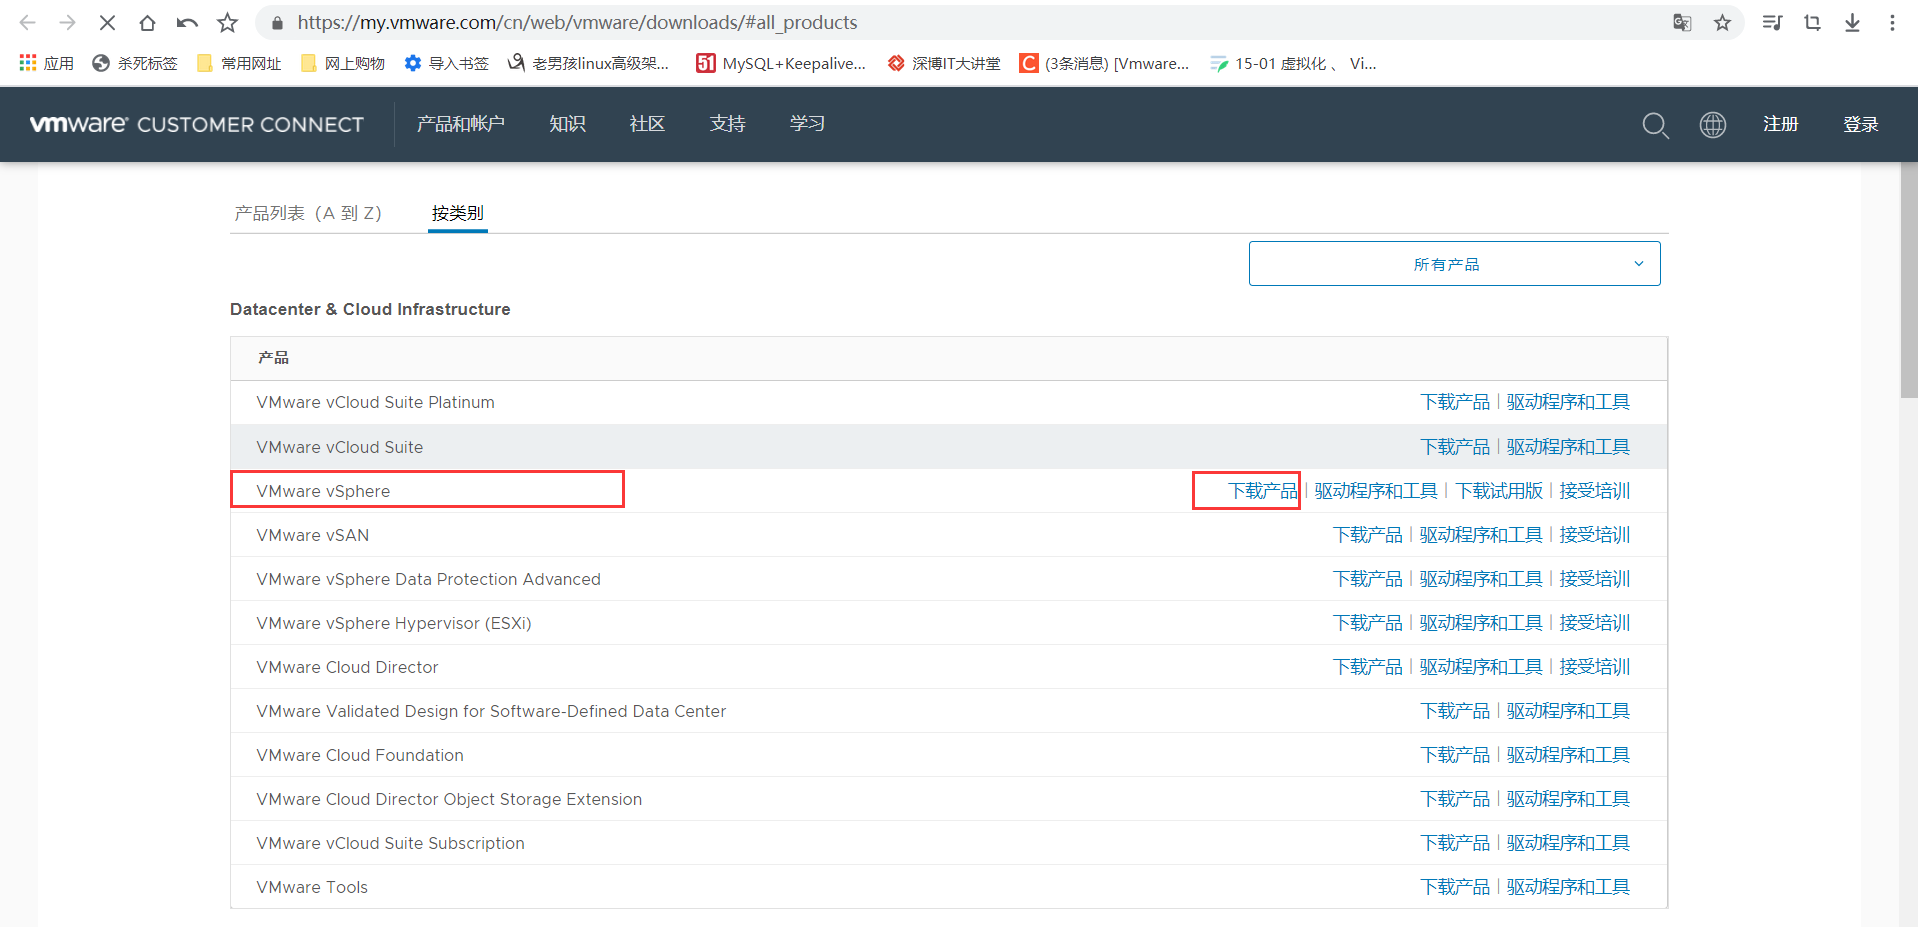Open the 产品和帐户 navigation menu
1918x927 pixels.
pyautogui.click(x=461, y=124)
